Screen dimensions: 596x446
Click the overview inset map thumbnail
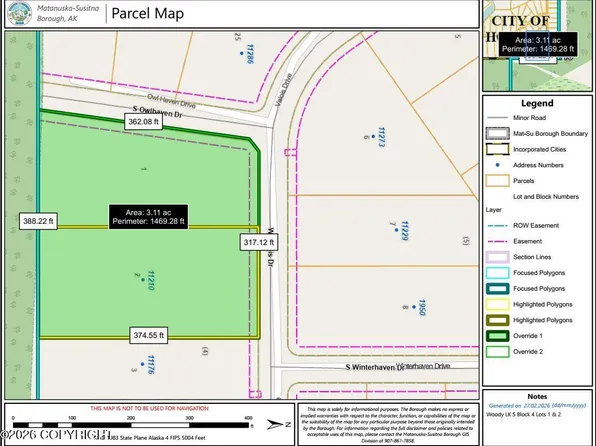537,46
